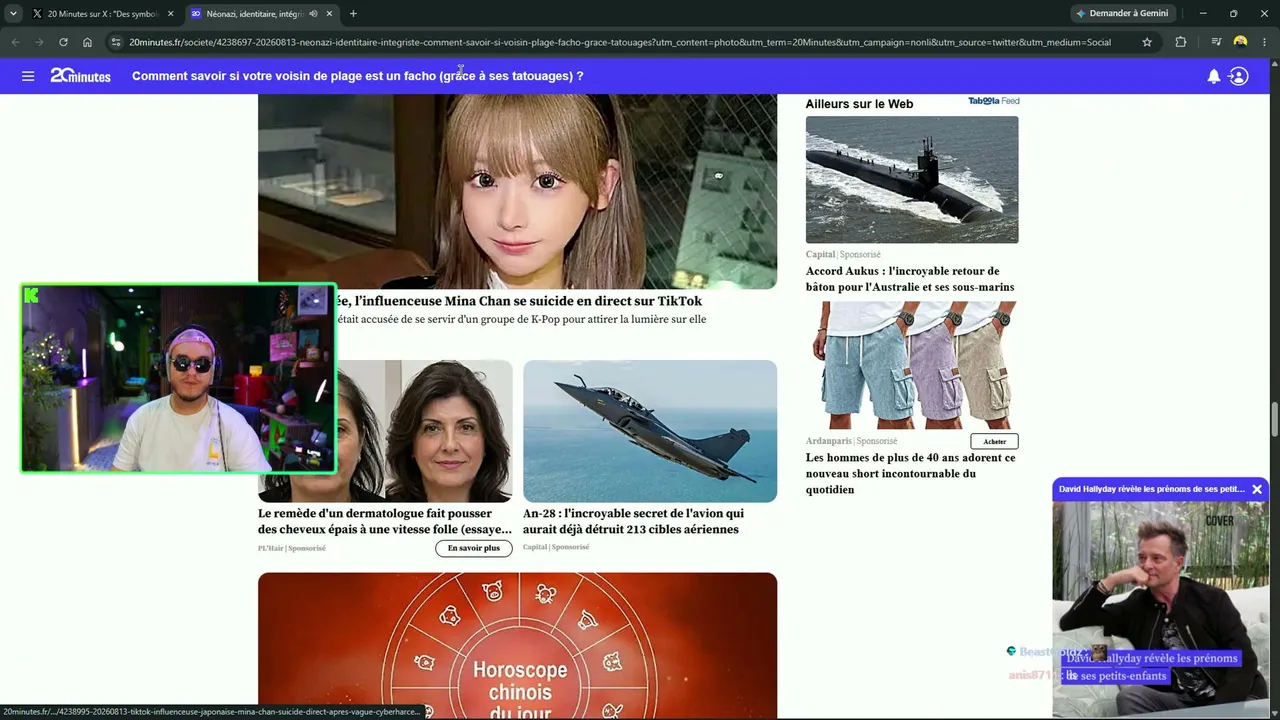
Task: Open the dermatologist hair remedy image
Action: point(424,431)
